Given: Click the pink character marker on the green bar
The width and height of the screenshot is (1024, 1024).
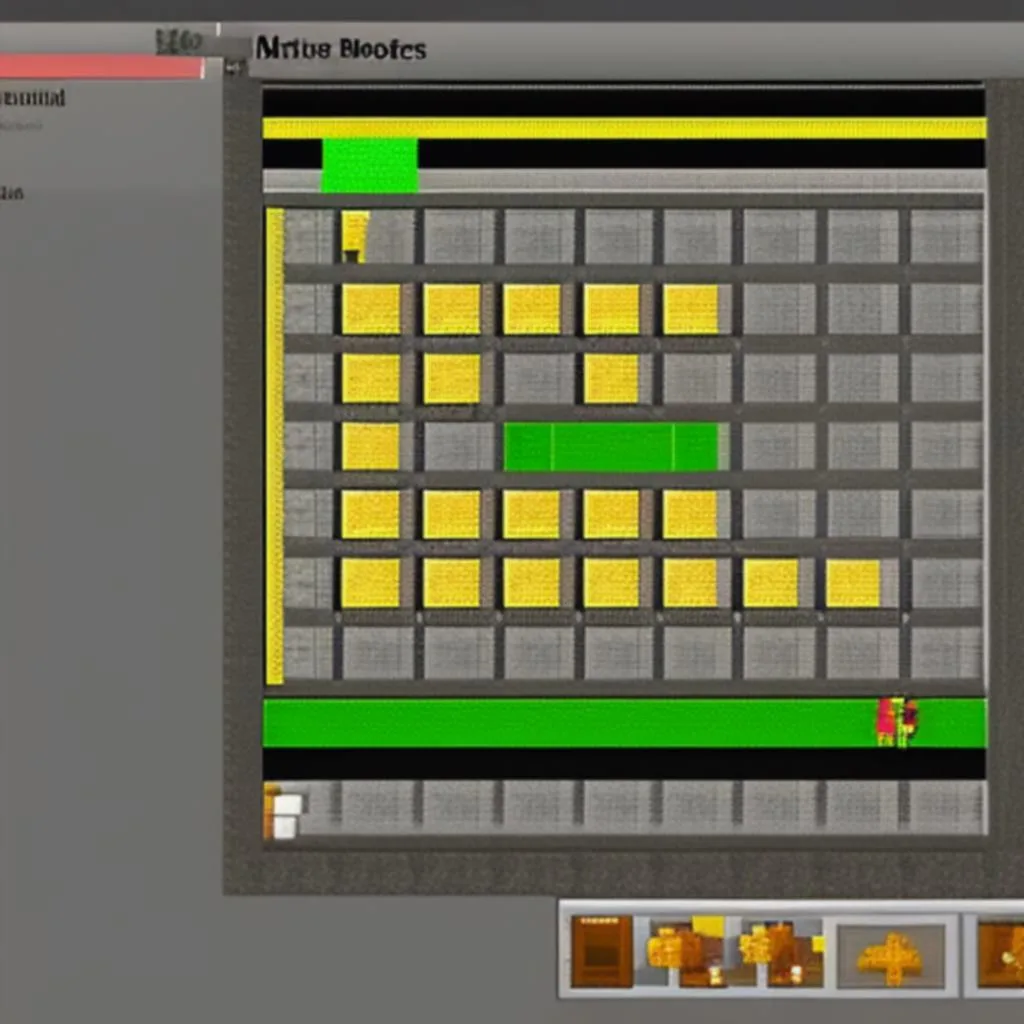Looking at the screenshot, I should [x=895, y=720].
